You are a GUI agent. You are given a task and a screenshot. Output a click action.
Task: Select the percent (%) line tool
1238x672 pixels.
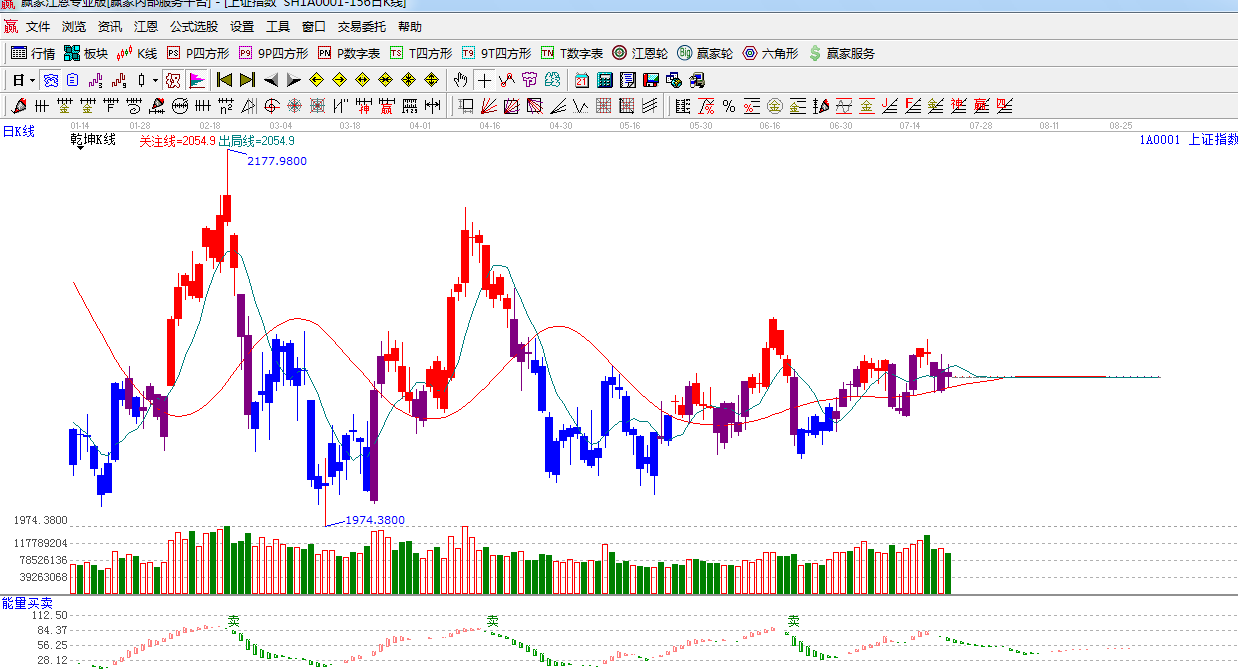tap(728, 106)
